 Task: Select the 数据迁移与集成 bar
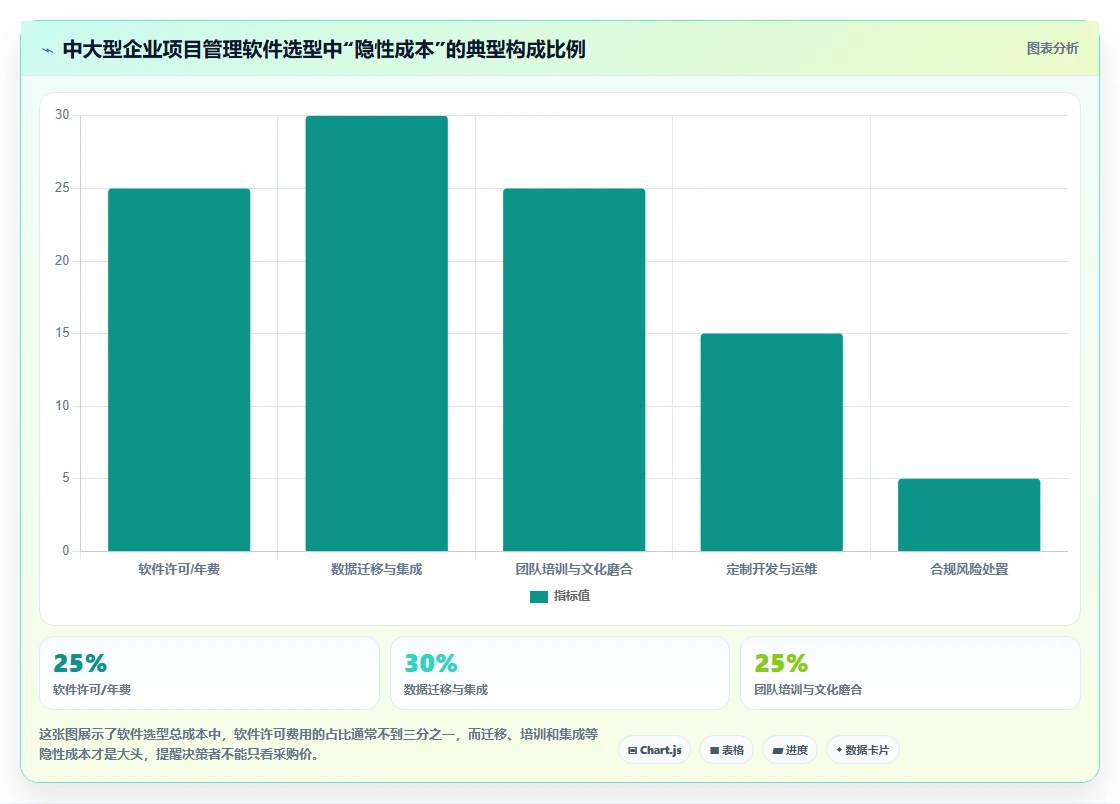point(376,333)
